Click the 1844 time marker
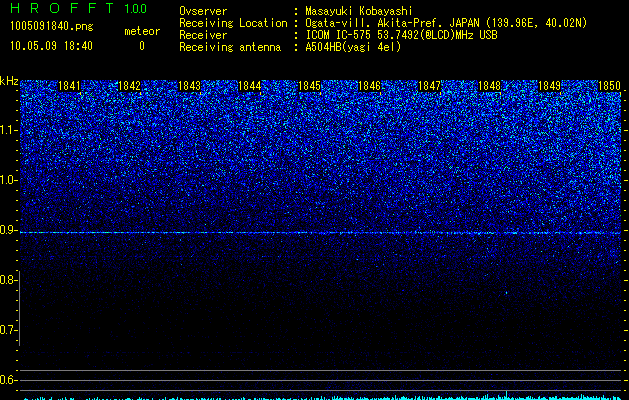The width and height of the screenshot is (629, 400). [250, 86]
